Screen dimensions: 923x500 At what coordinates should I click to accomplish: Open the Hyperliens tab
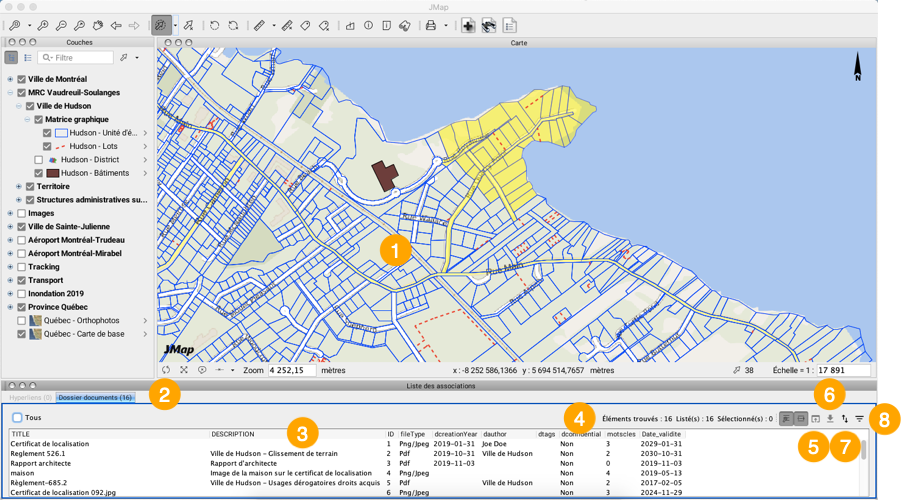pos(30,397)
